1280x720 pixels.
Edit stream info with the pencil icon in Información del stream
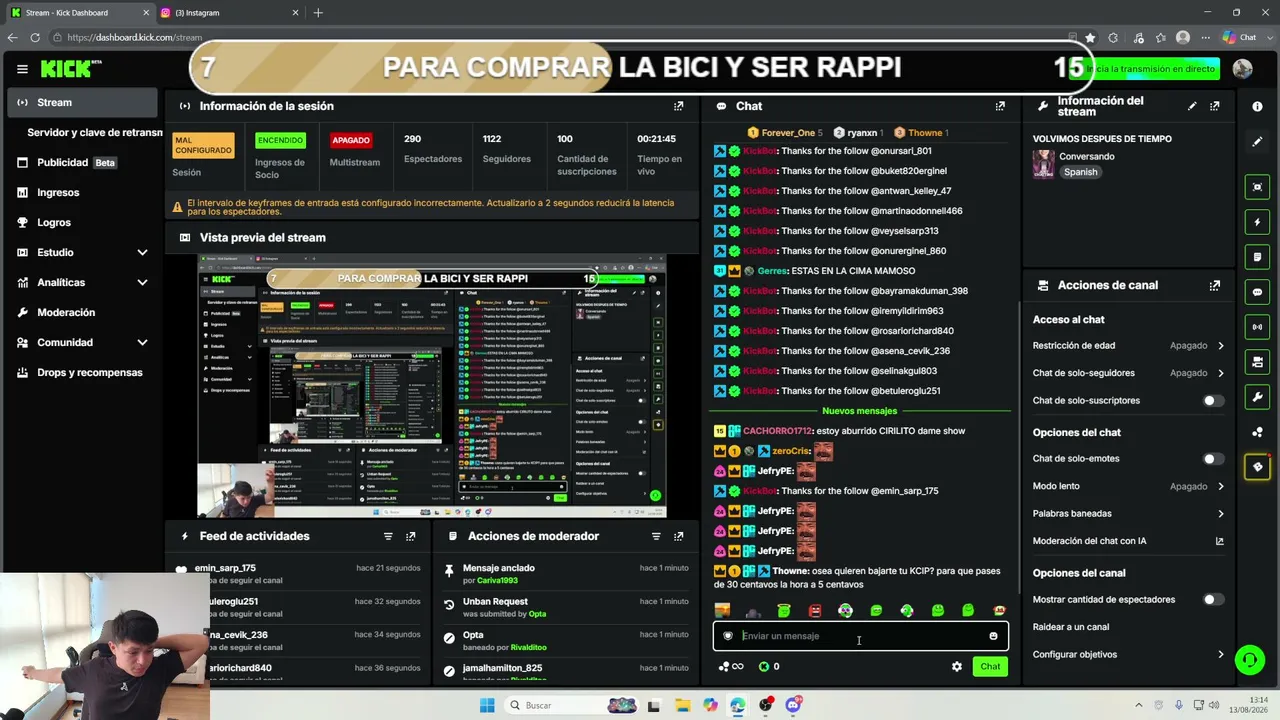1192,106
